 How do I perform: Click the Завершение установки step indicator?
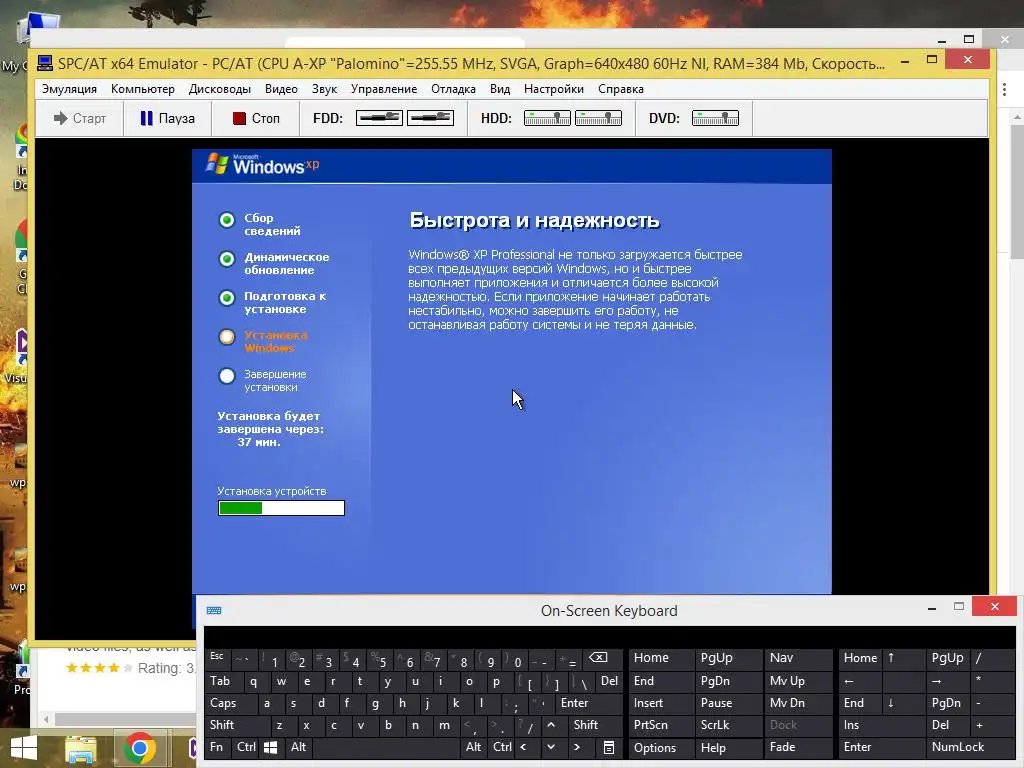227,376
